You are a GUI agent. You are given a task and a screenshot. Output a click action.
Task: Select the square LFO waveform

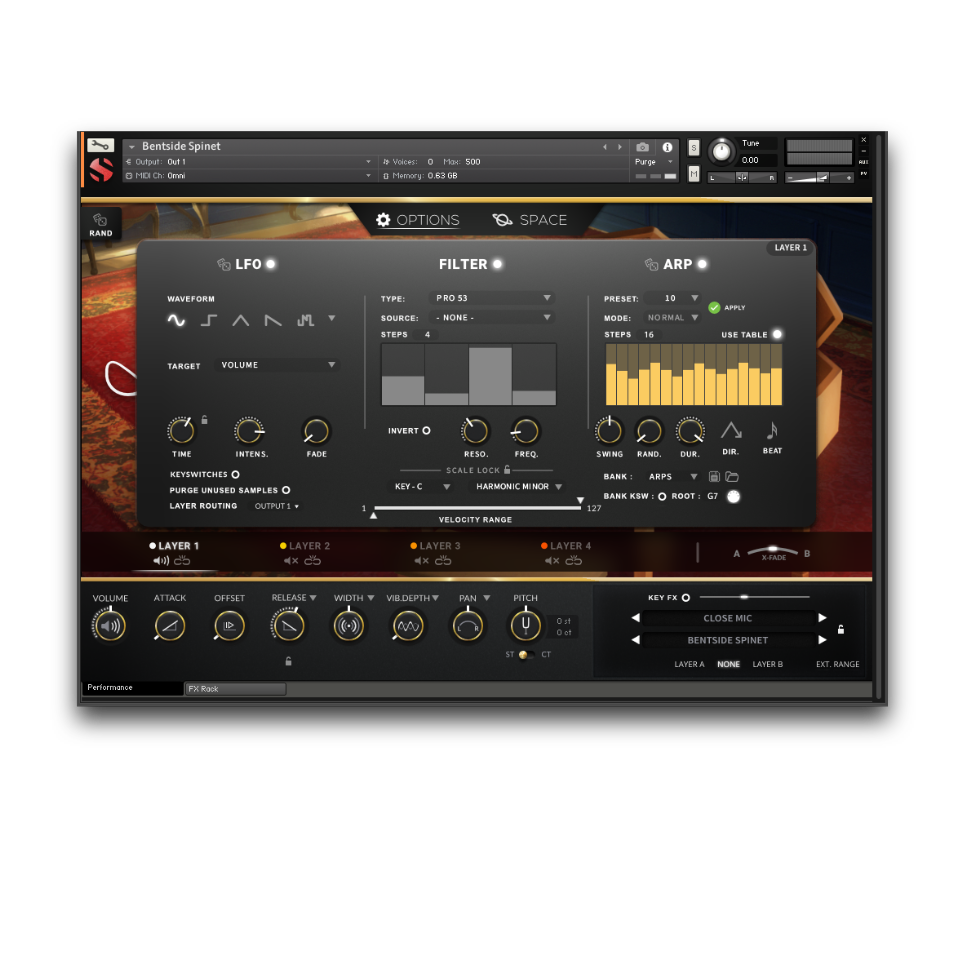pos(207,320)
